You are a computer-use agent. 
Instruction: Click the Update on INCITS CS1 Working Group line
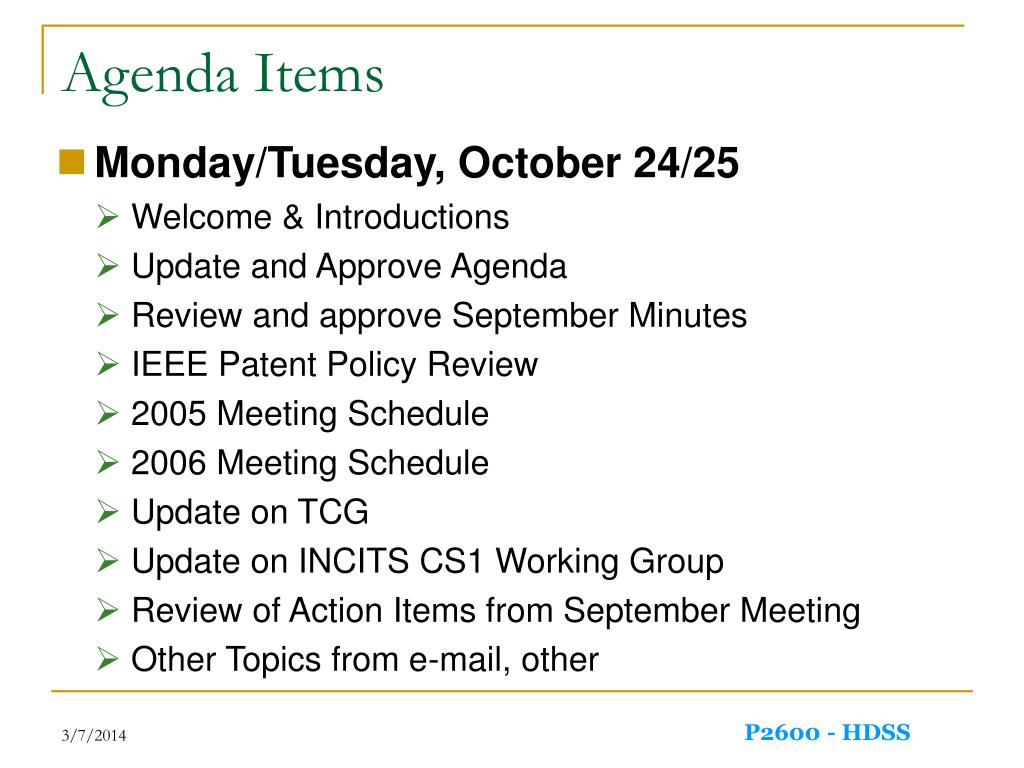(x=428, y=562)
